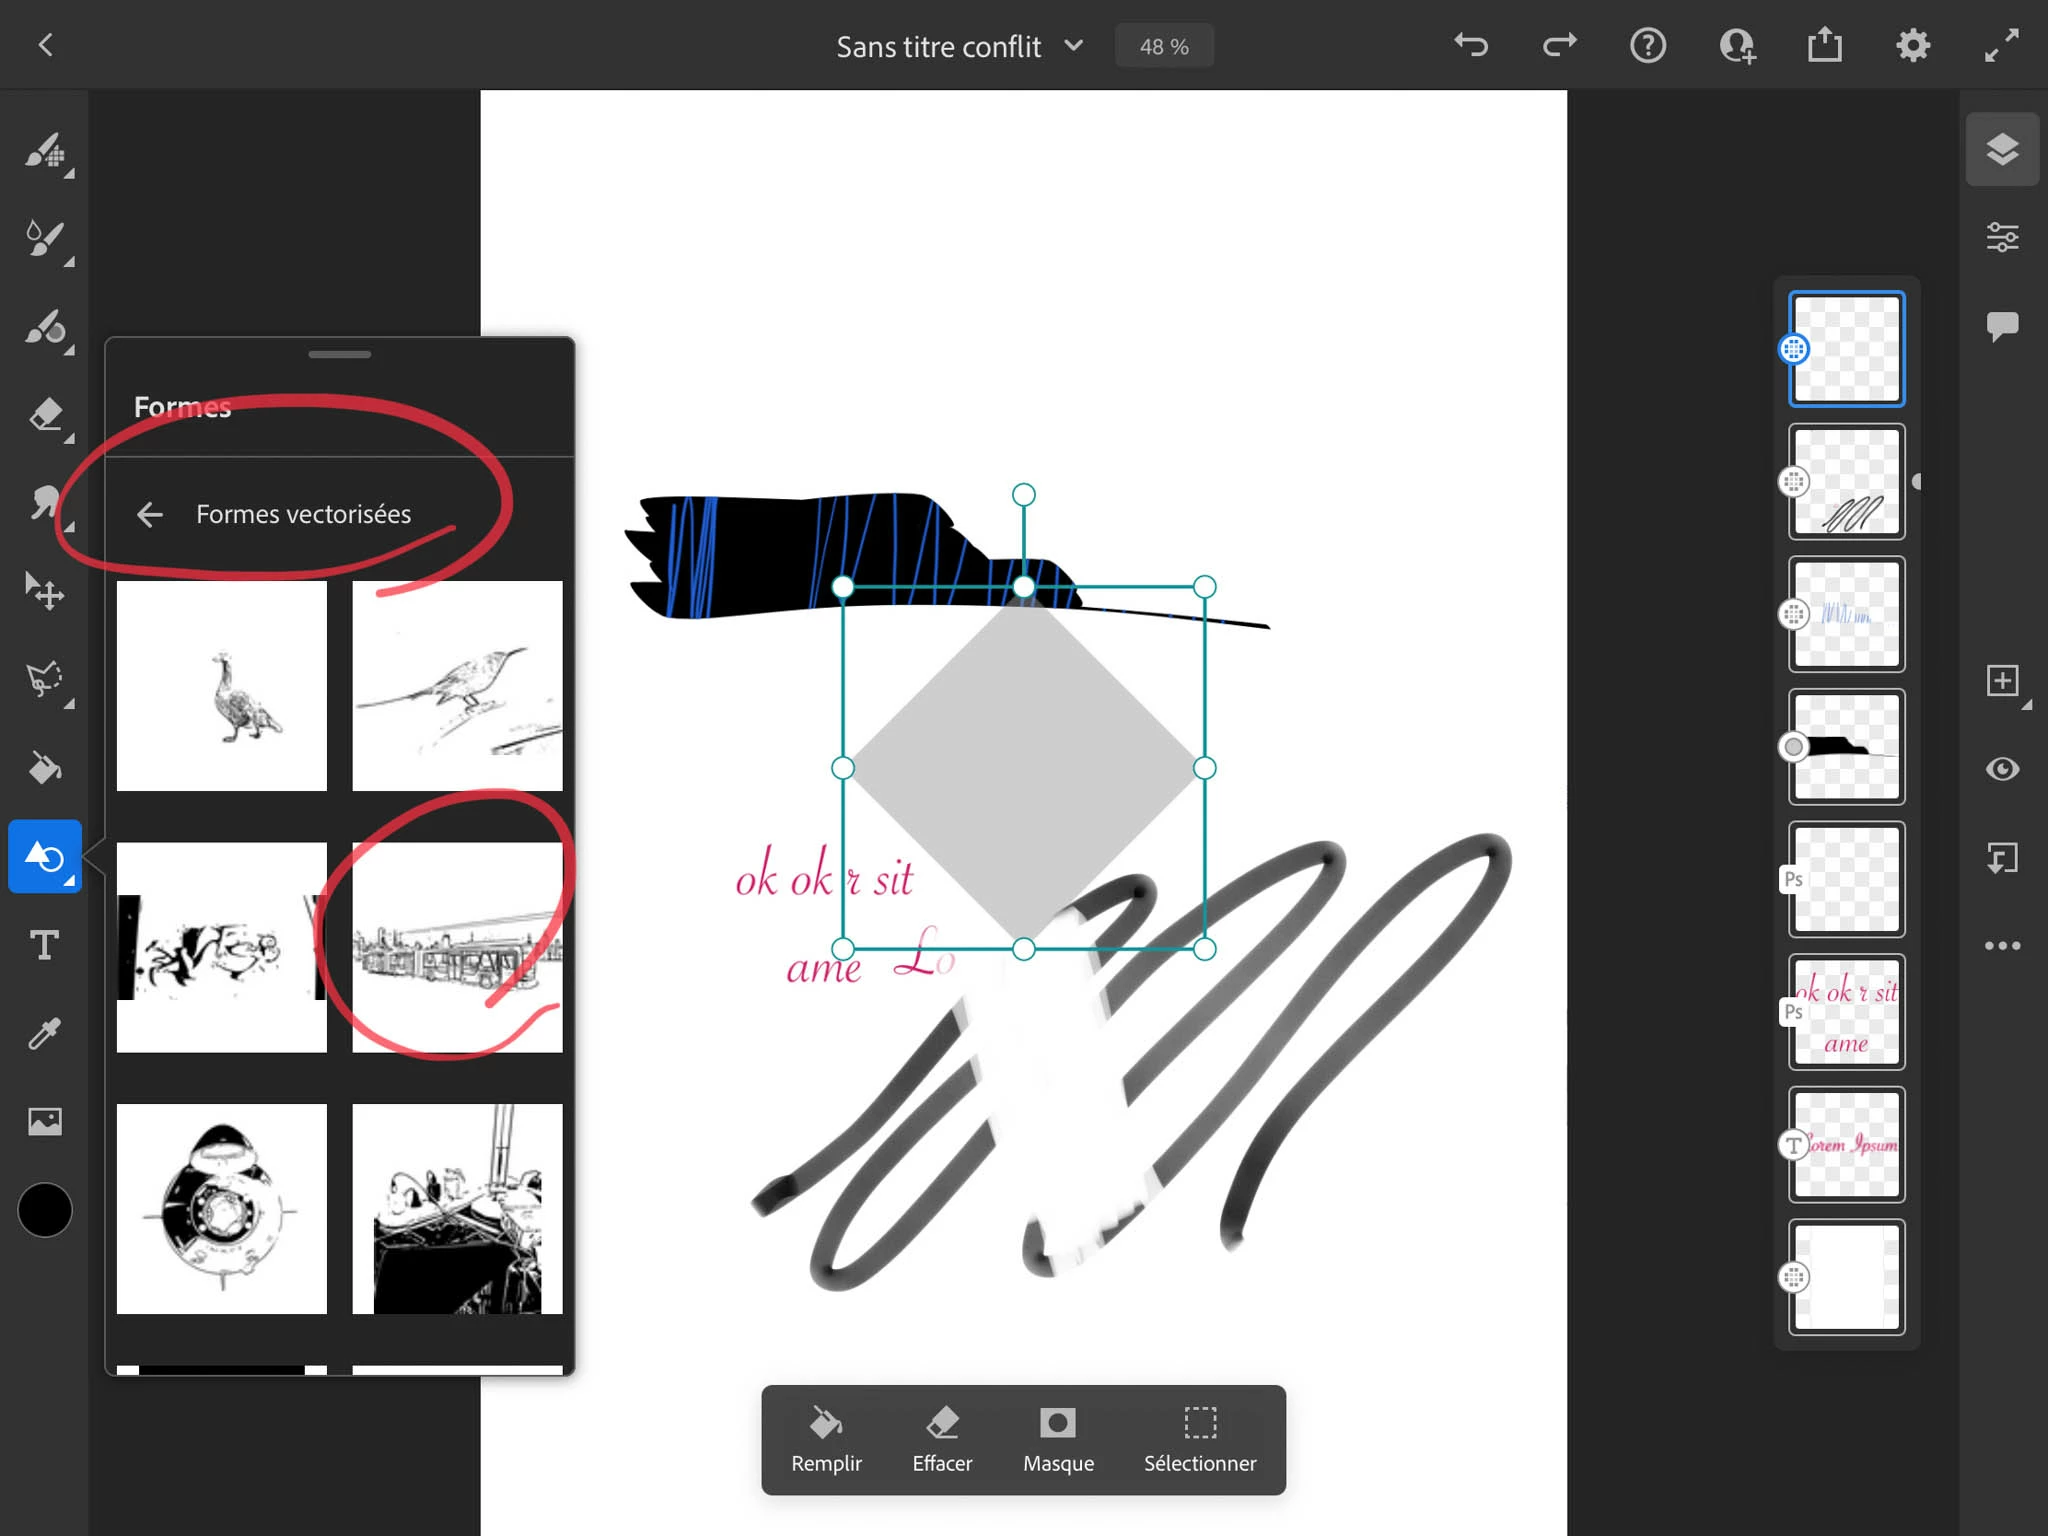
Task: Choose Masque in the bottom action bar
Action: [x=1058, y=1440]
